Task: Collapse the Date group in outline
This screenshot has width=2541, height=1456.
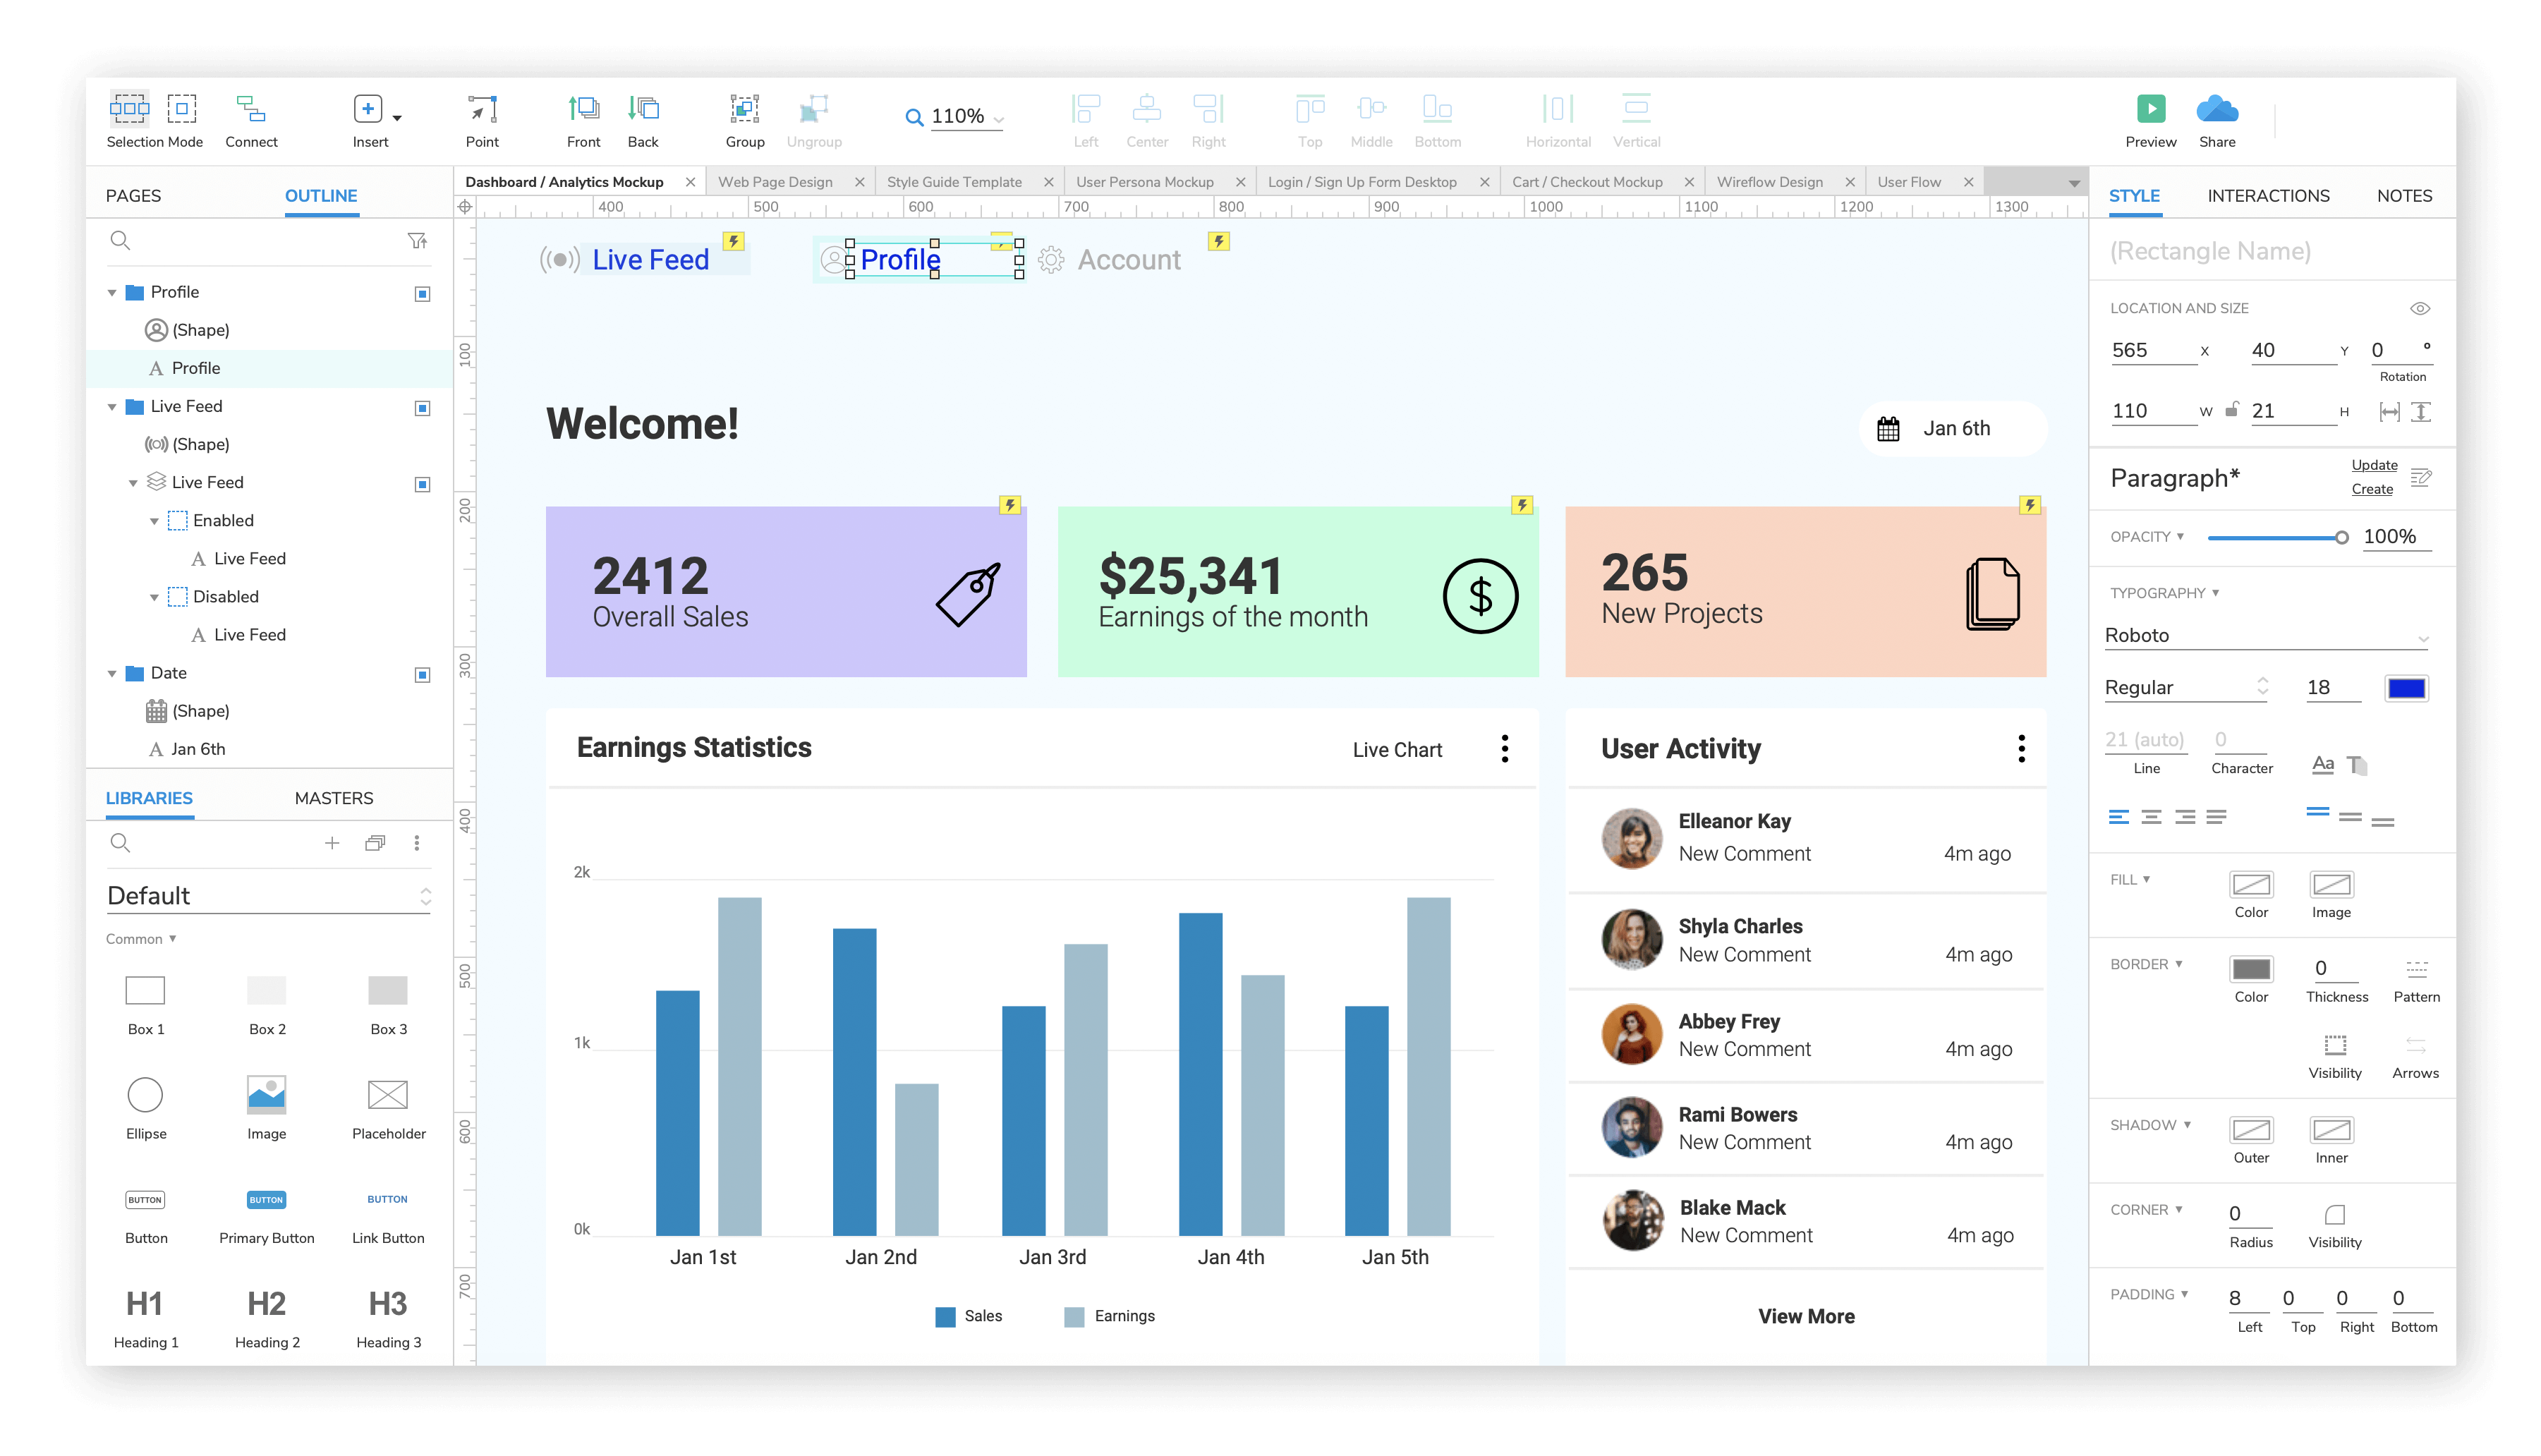Action: point(112,674)
